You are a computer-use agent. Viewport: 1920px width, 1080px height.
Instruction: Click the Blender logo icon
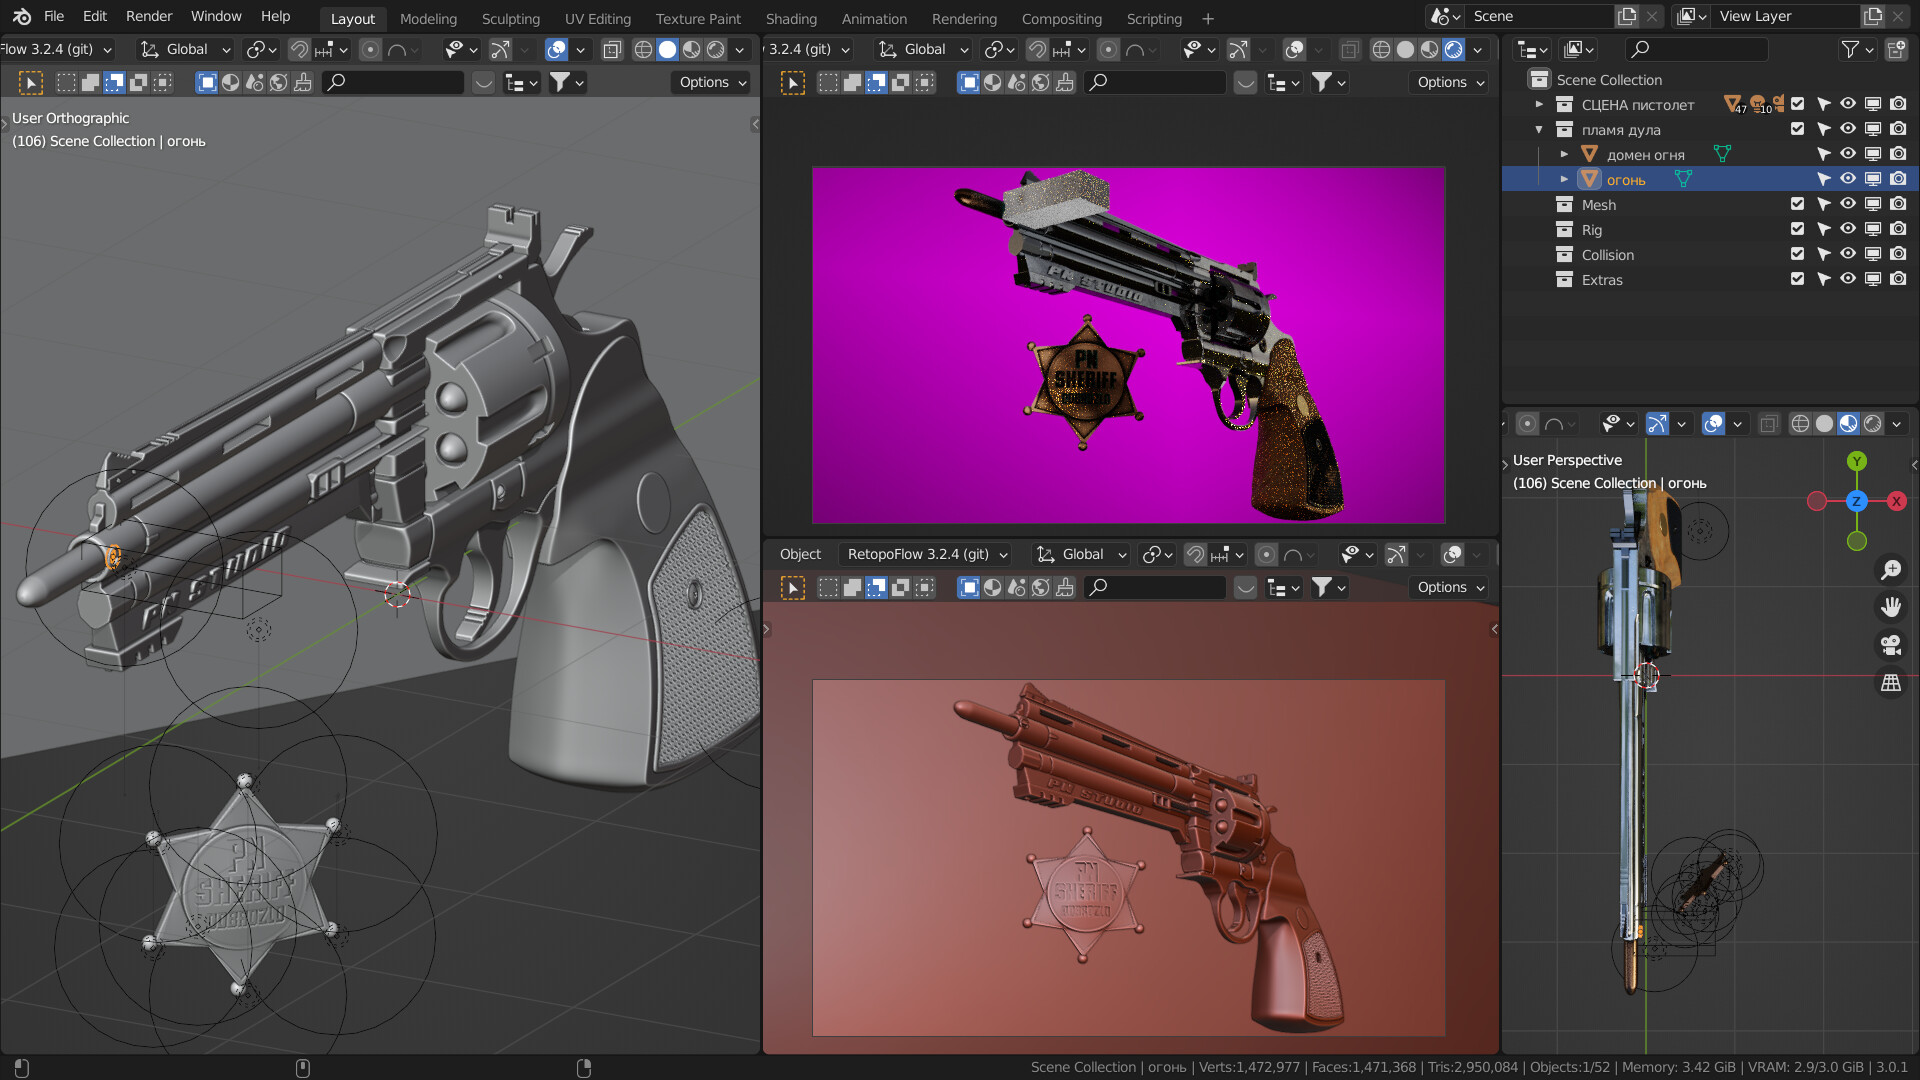pyautogui.click(x=21, y=17)
